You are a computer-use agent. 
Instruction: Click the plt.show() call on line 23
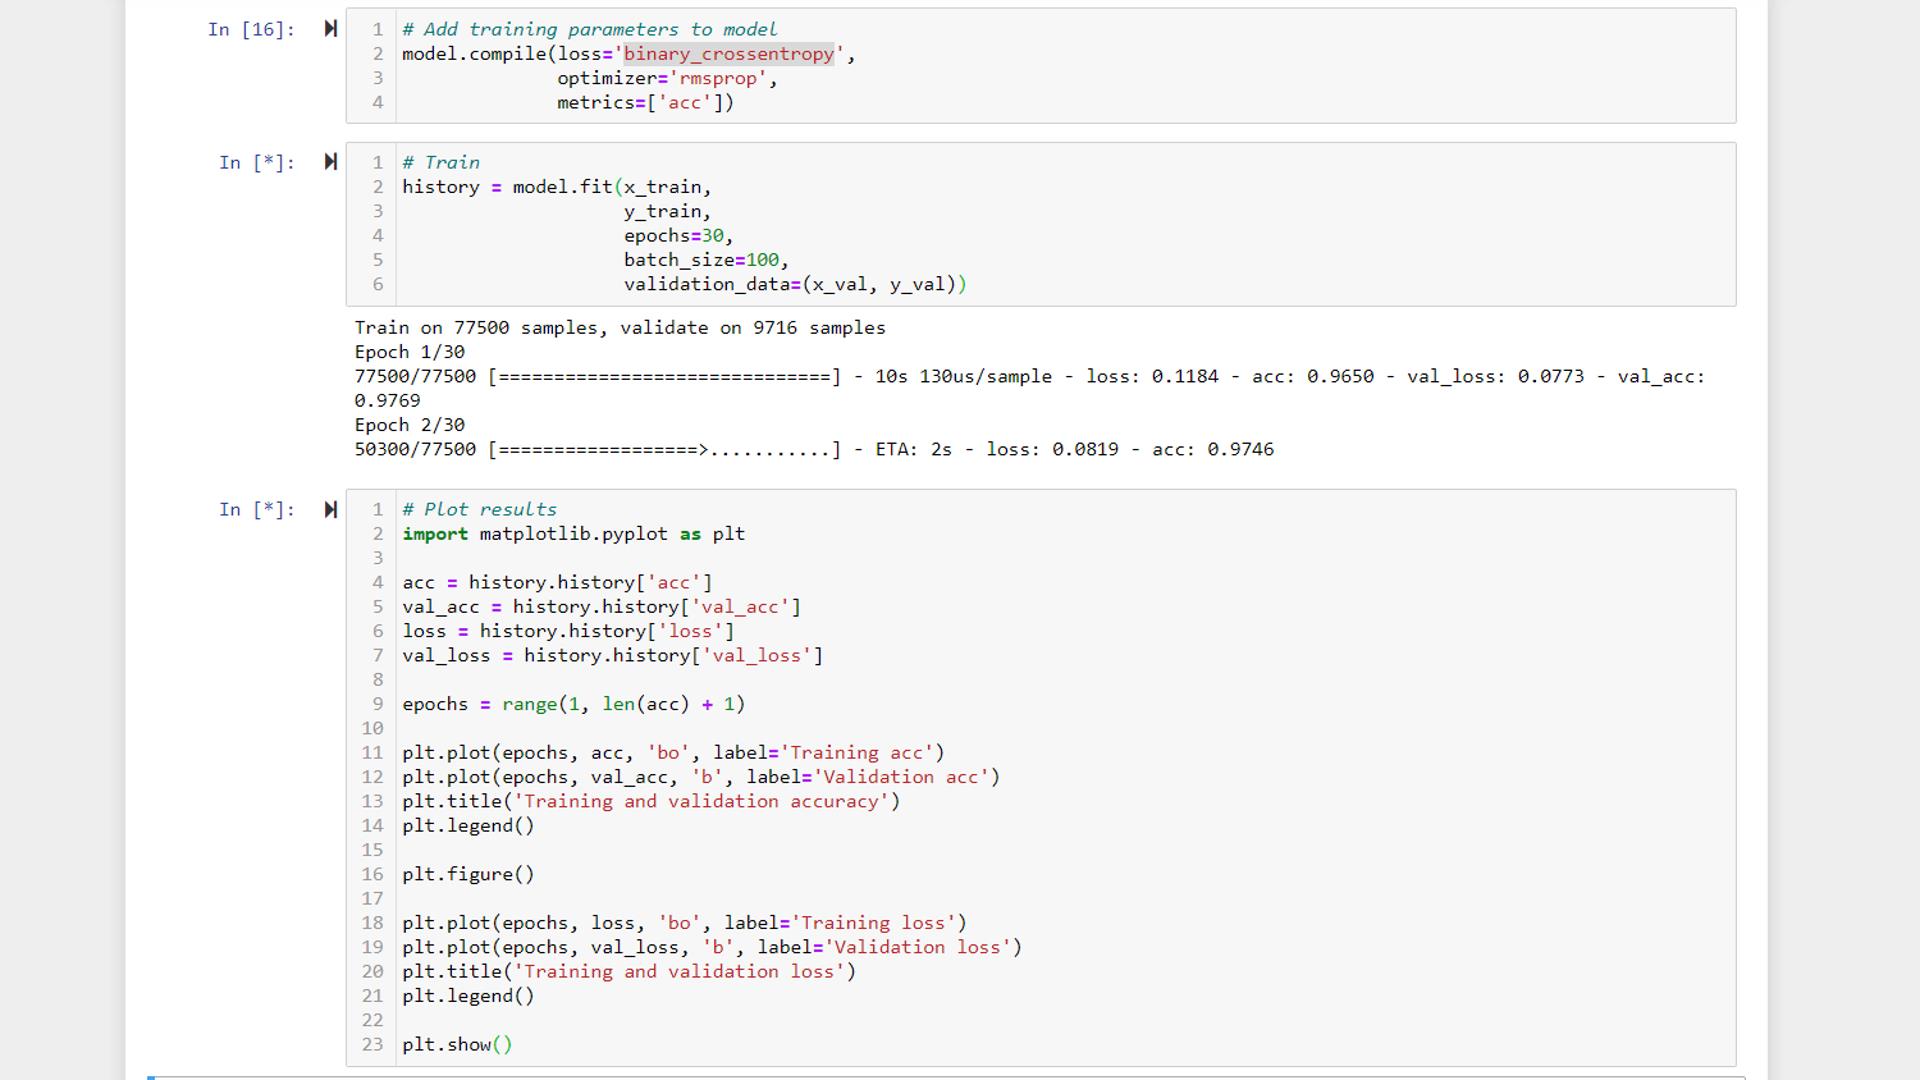[x=457, y=1044]
